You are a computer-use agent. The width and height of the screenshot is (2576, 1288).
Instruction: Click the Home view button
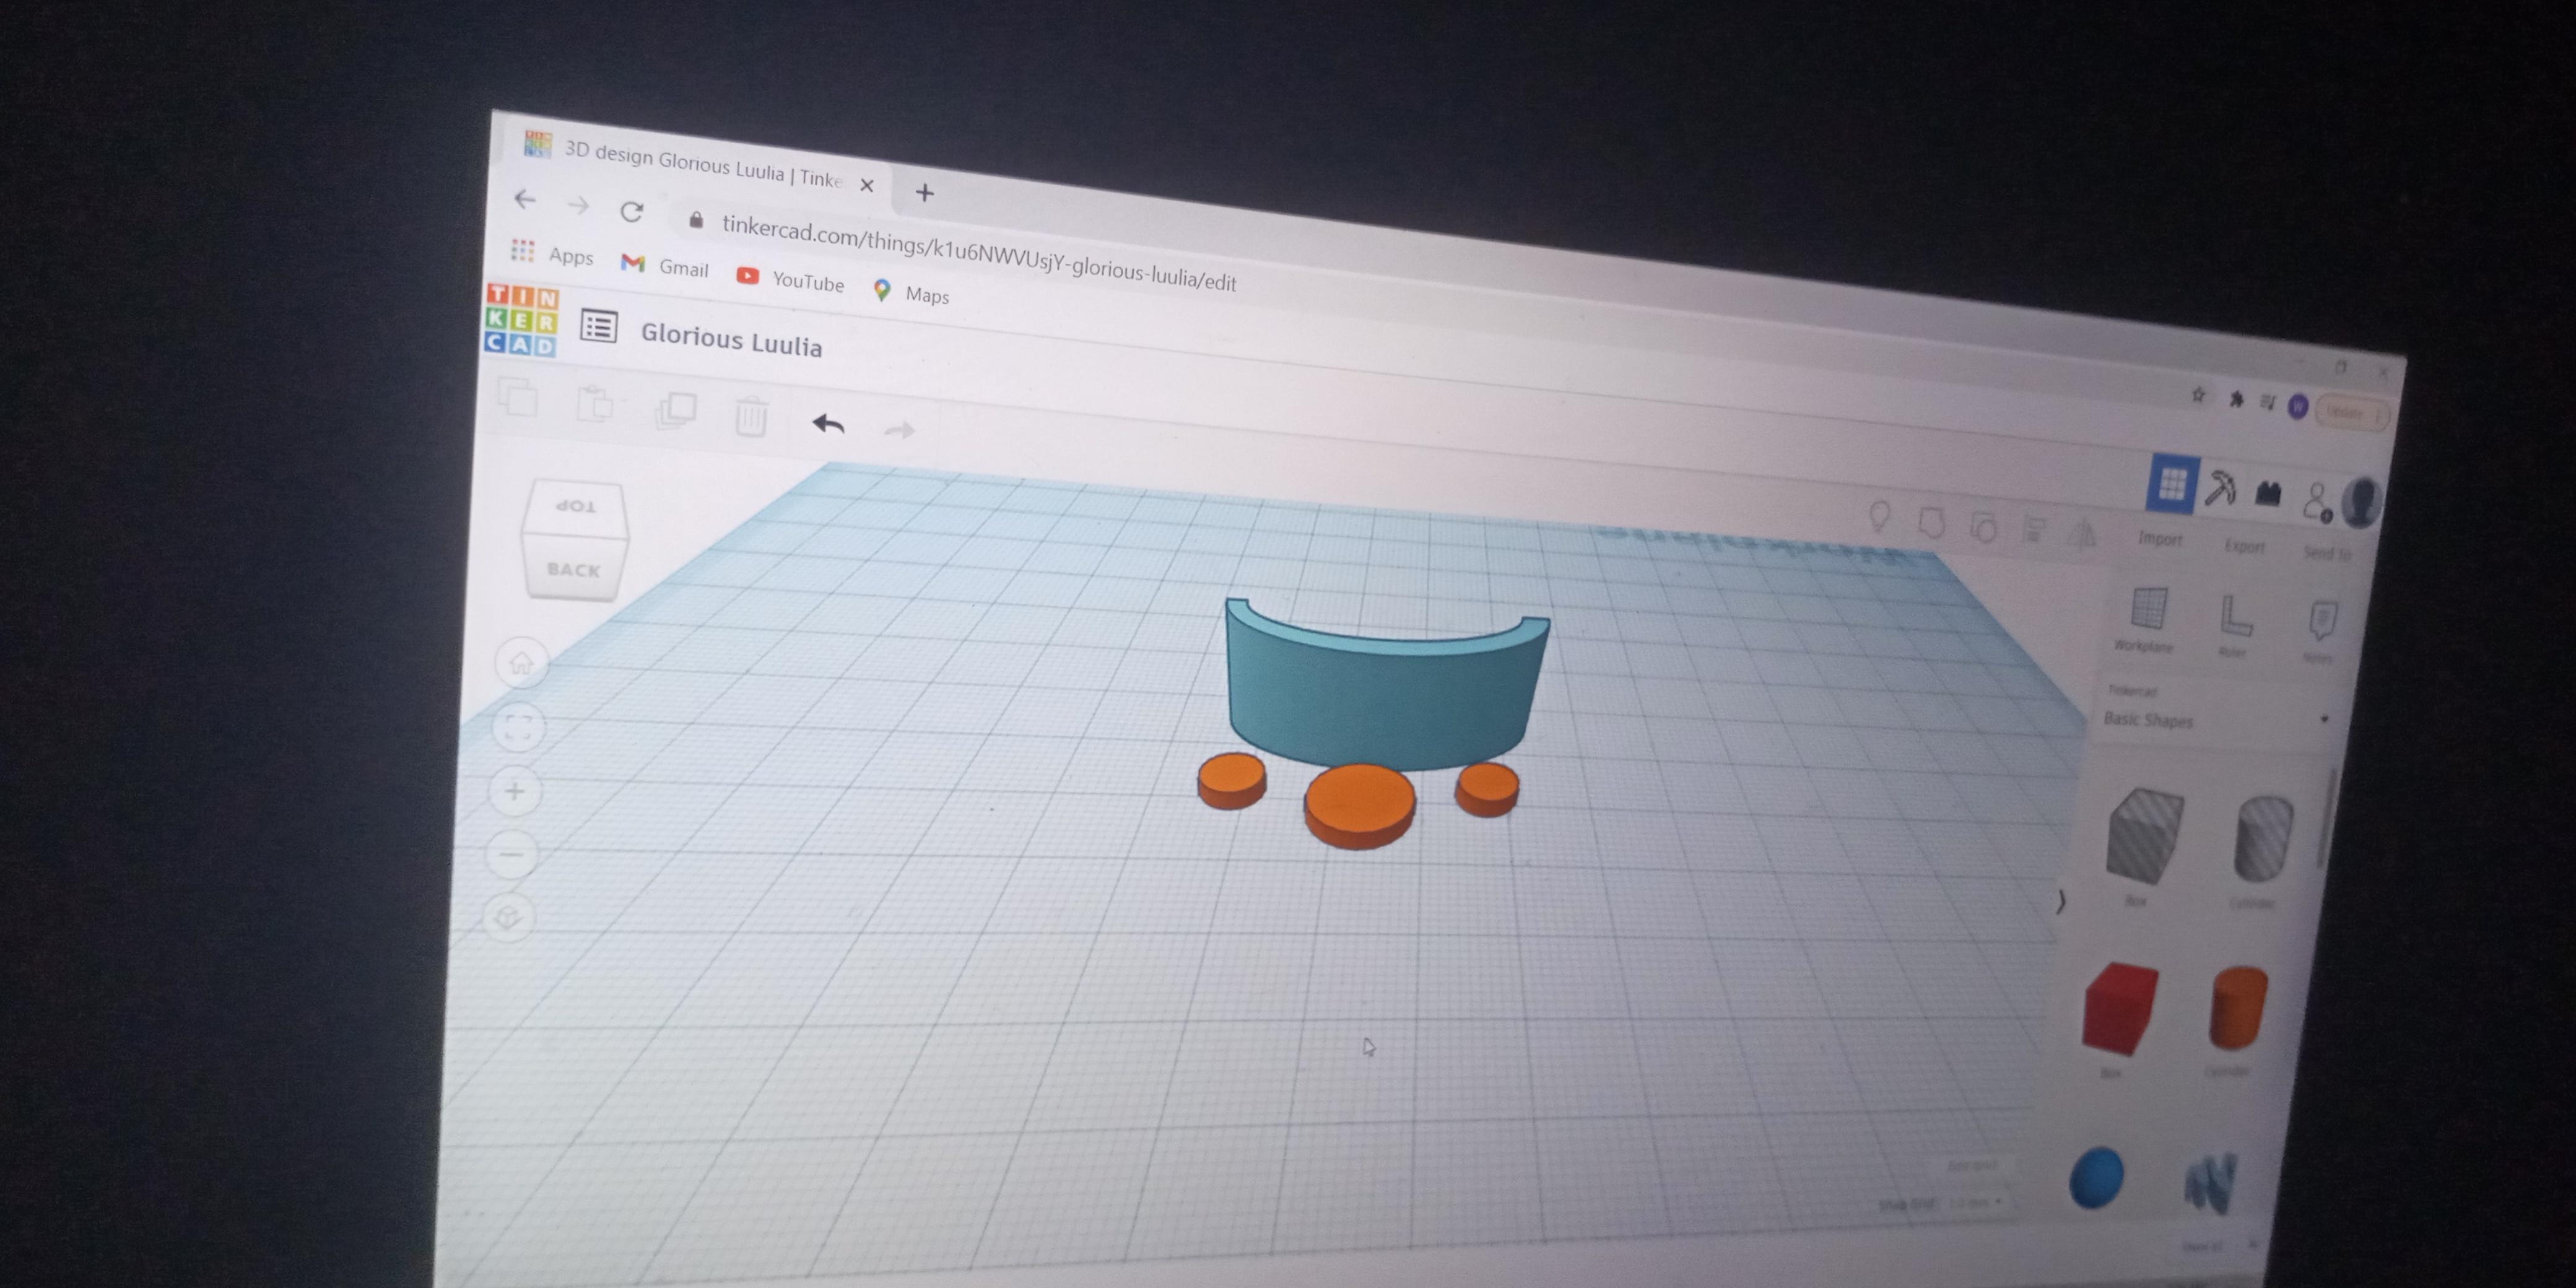pos(521,662)
